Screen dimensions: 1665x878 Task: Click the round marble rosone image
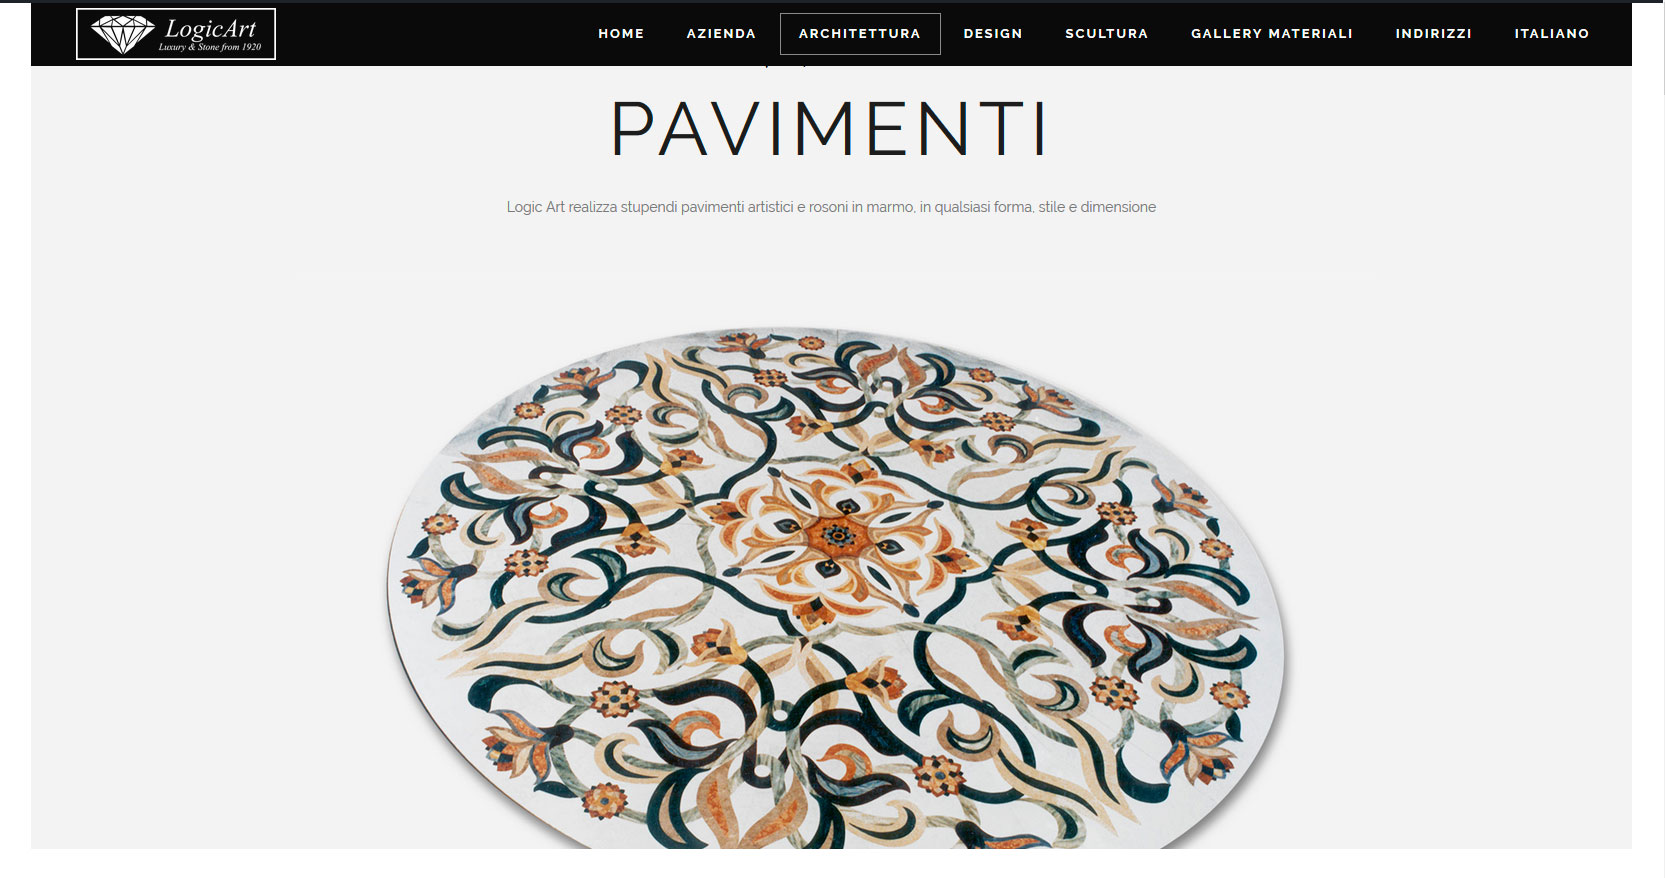point(835,588)
